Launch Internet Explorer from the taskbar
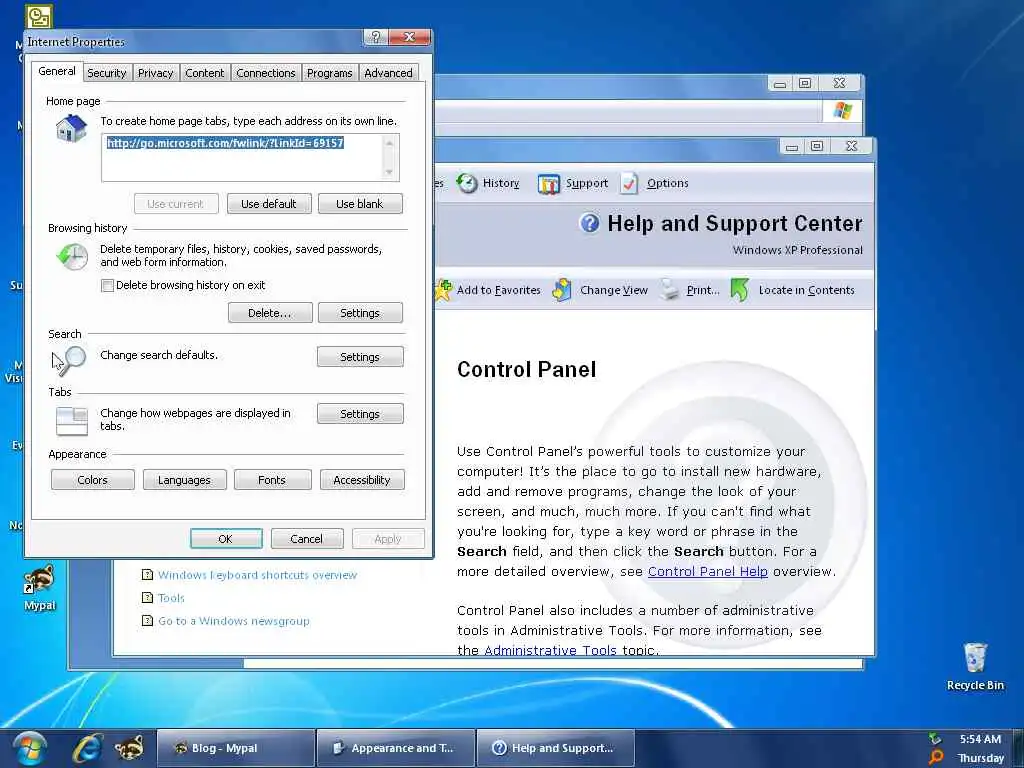Screen dimensions: 1024x768 tap(87, 748)
